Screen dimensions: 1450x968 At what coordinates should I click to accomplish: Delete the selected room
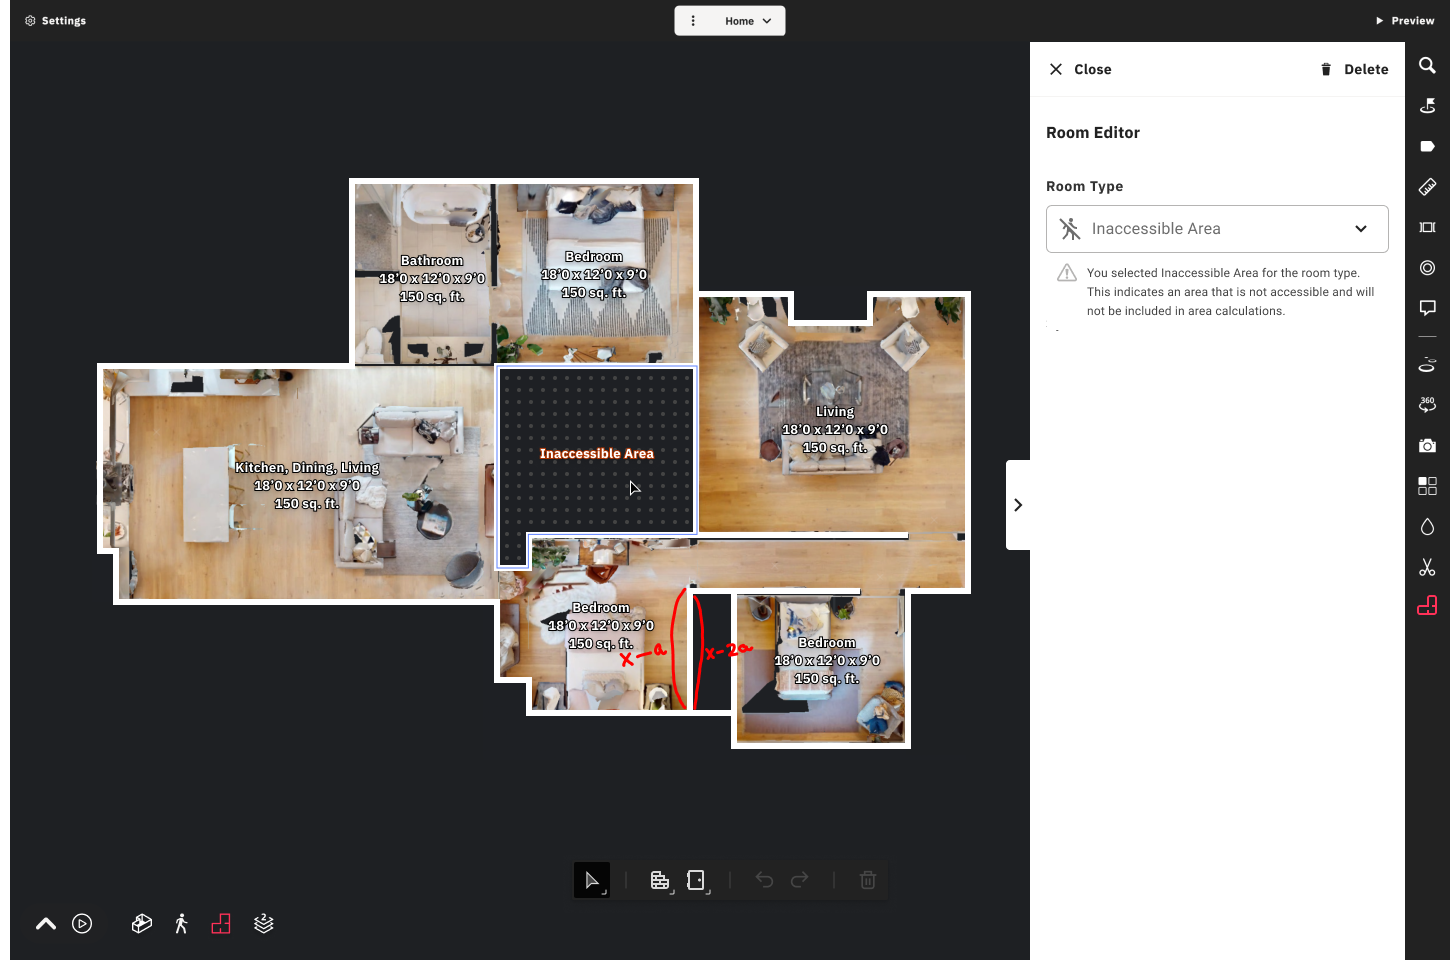1354,69
